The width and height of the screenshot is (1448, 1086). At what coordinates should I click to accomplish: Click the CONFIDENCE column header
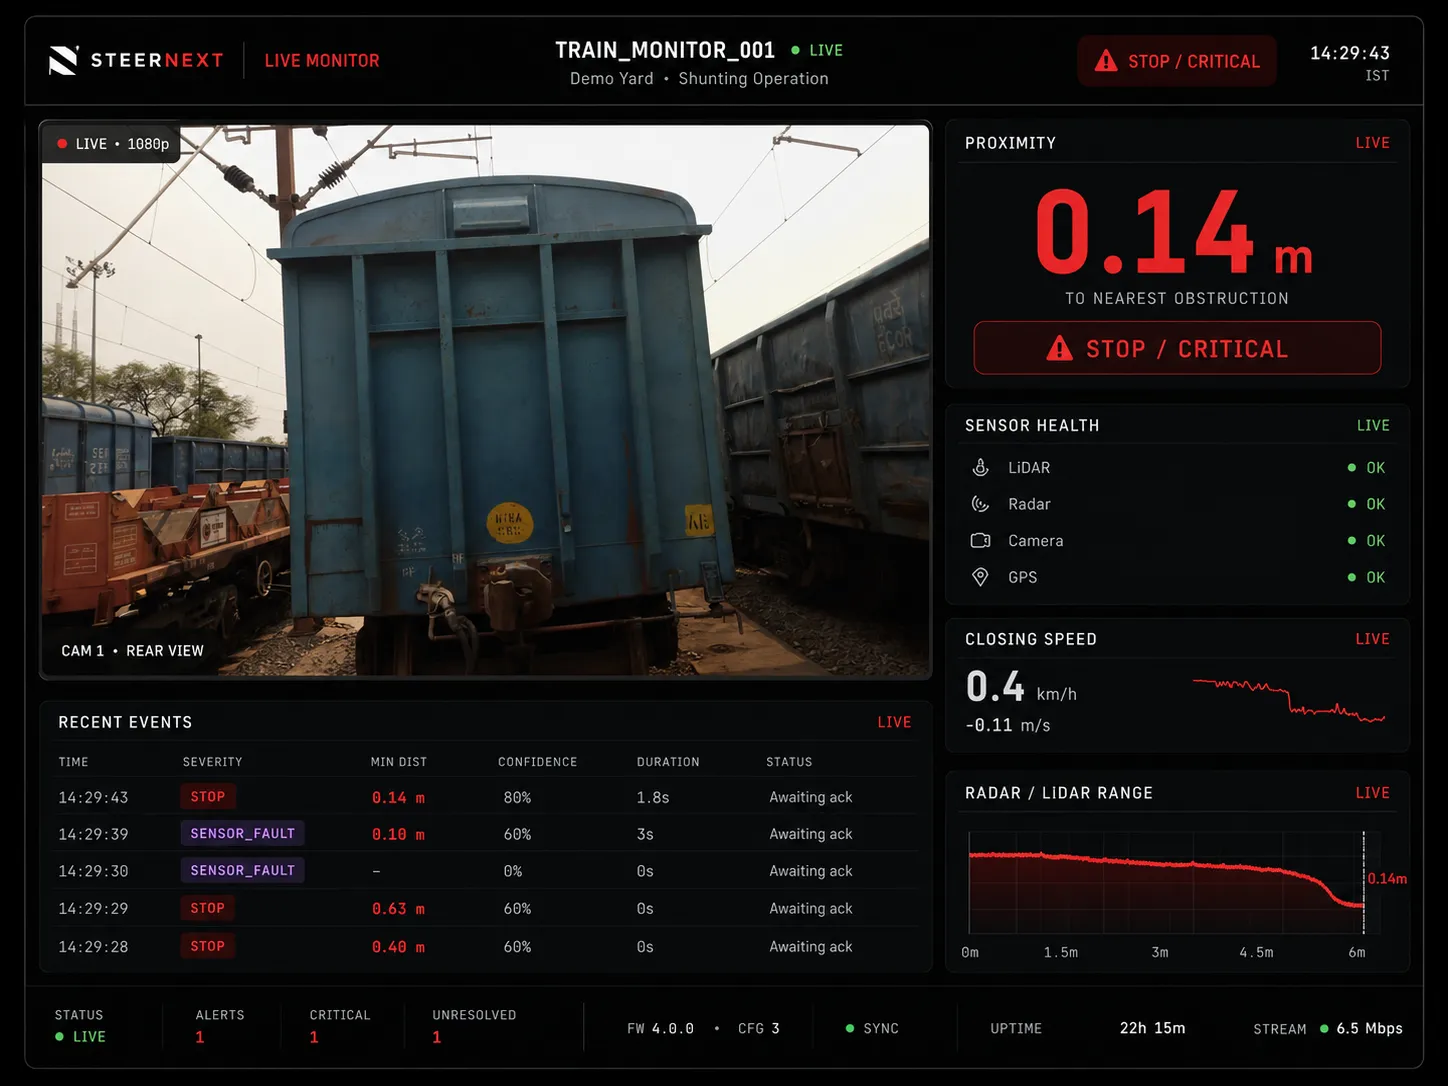pyautogui.click(x=538, y=762)
